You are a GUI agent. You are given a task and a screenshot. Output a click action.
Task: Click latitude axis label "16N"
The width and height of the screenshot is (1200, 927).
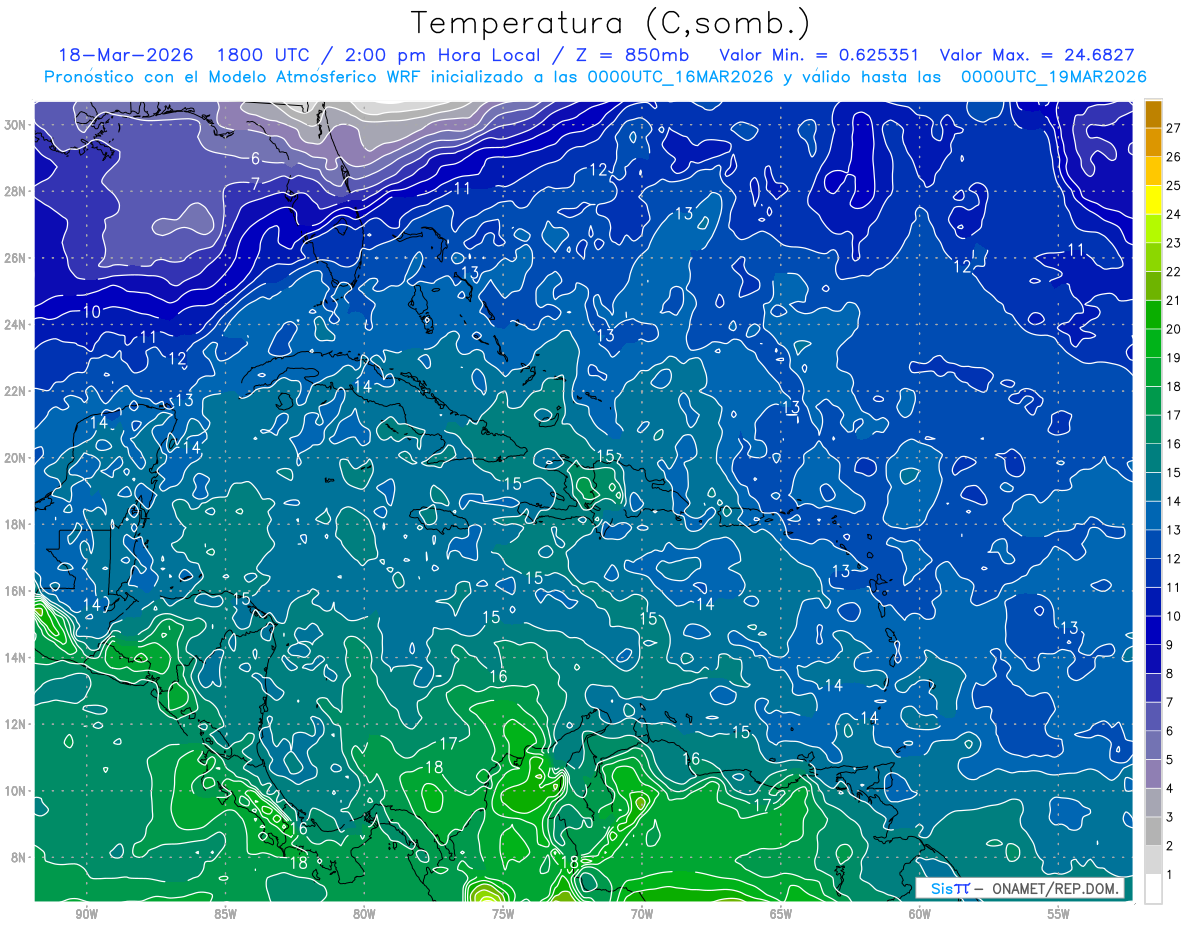coord(16,591)
